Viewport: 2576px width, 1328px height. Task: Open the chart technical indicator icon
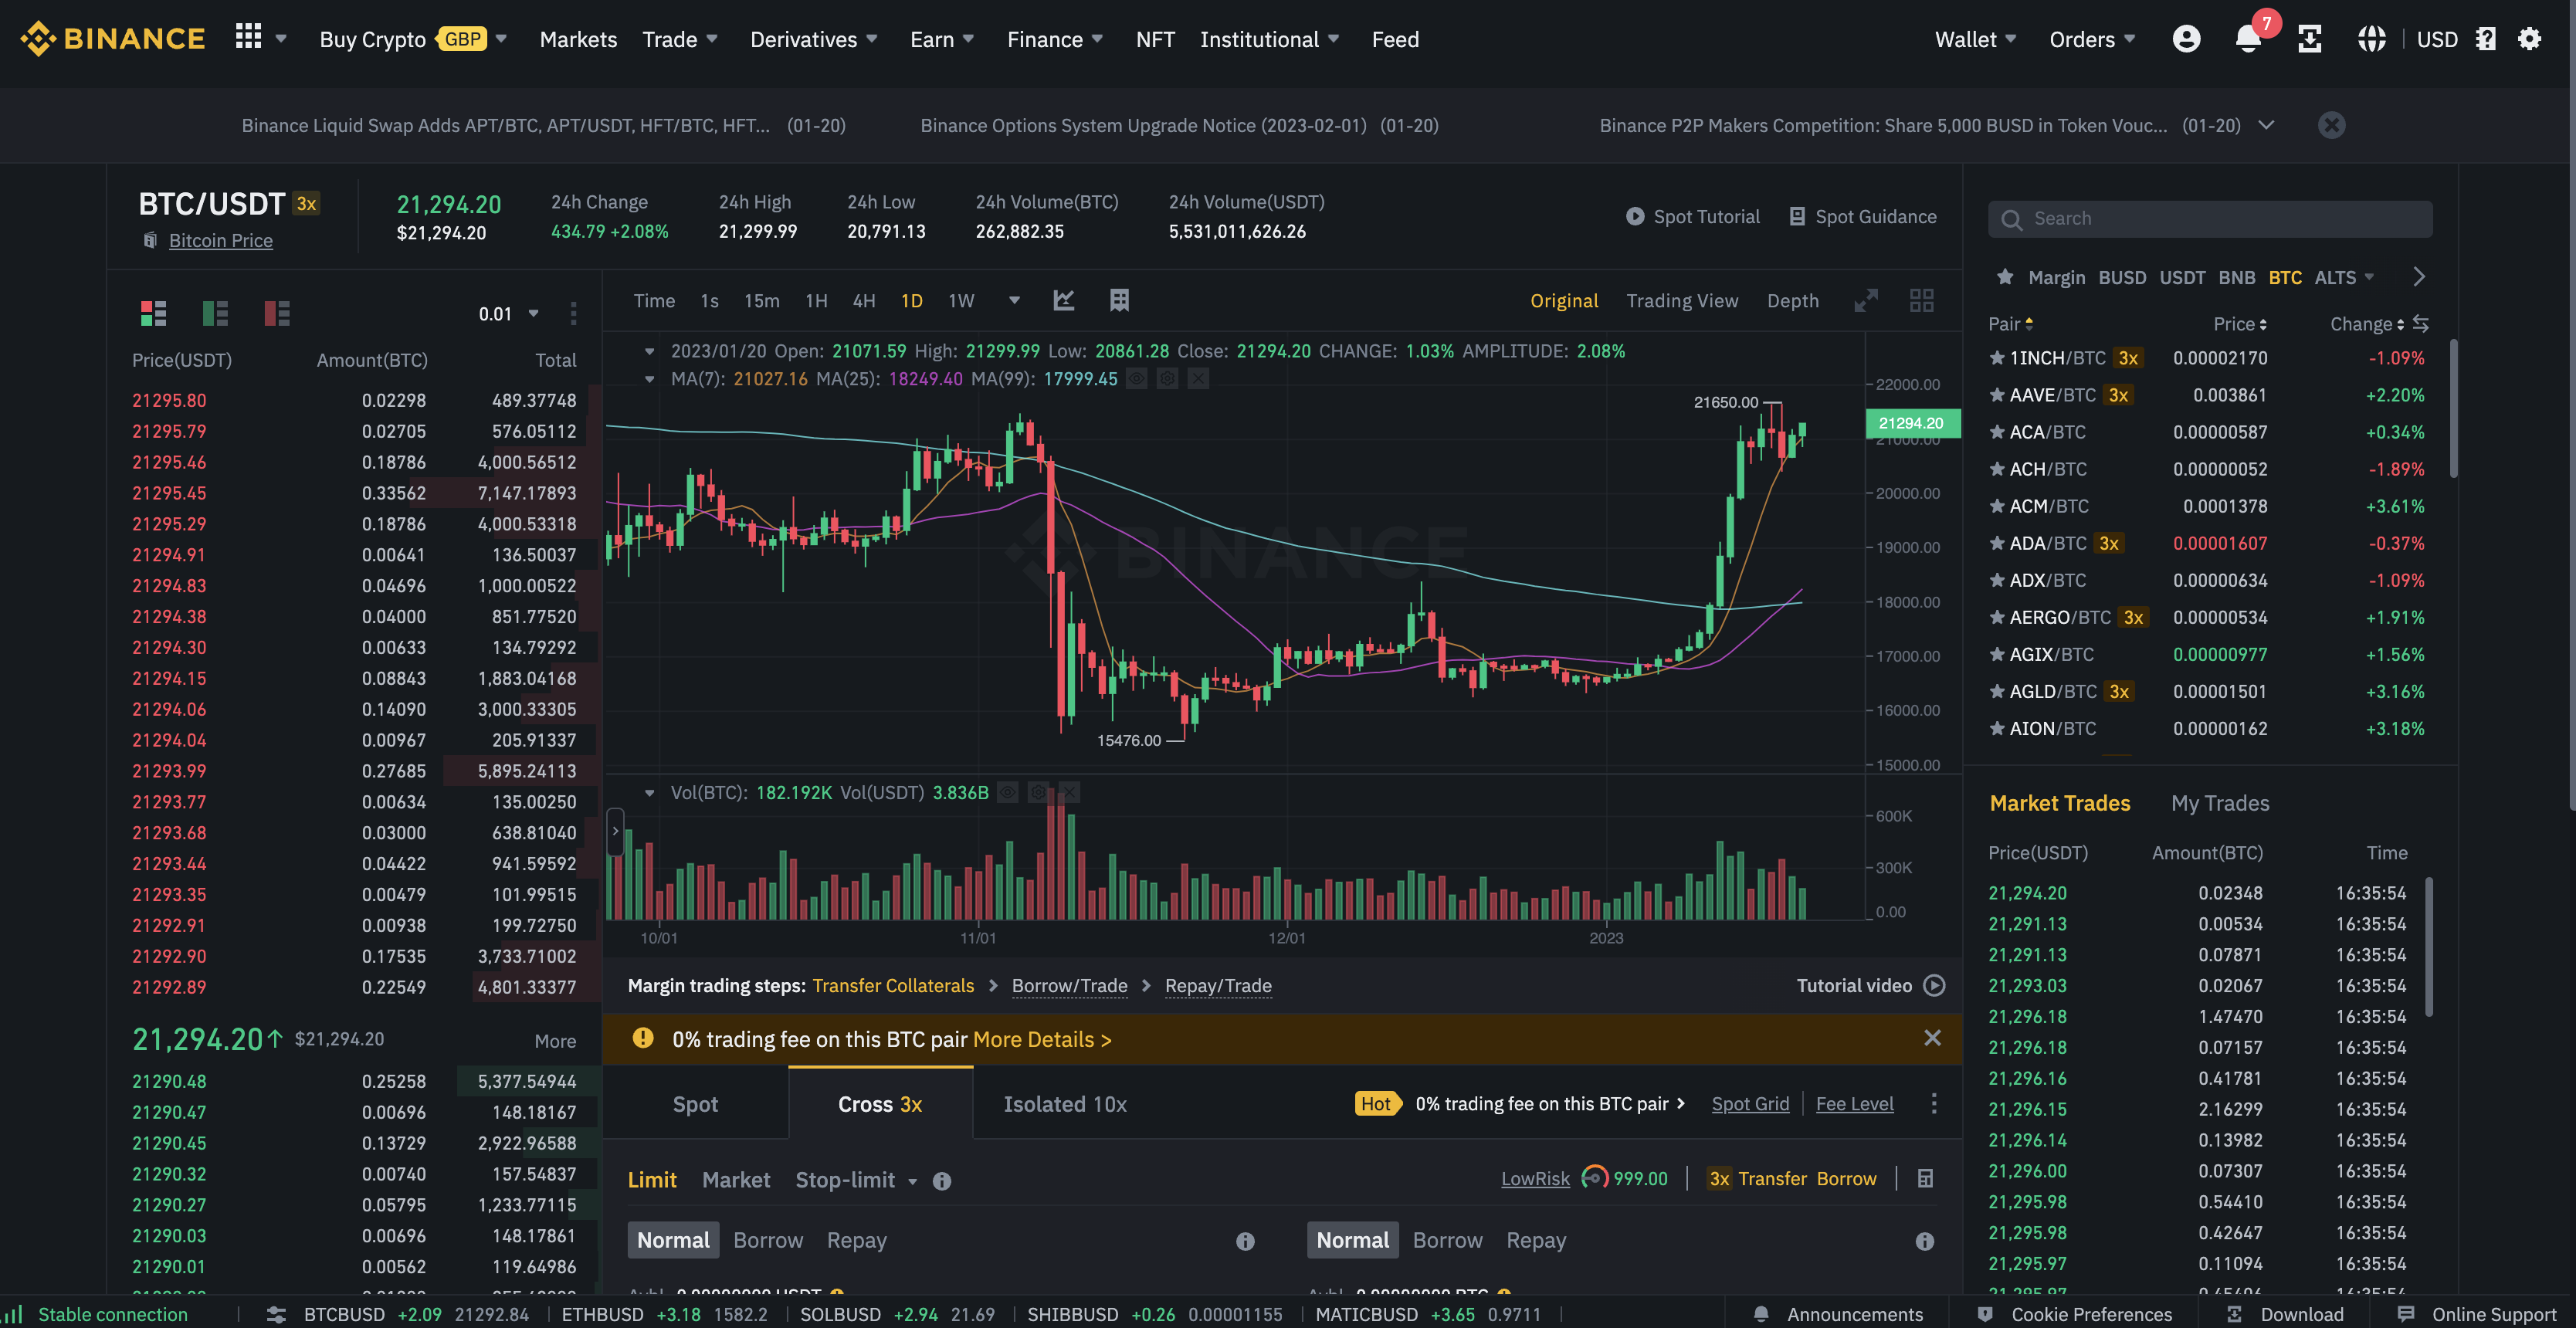point(1064,300)
